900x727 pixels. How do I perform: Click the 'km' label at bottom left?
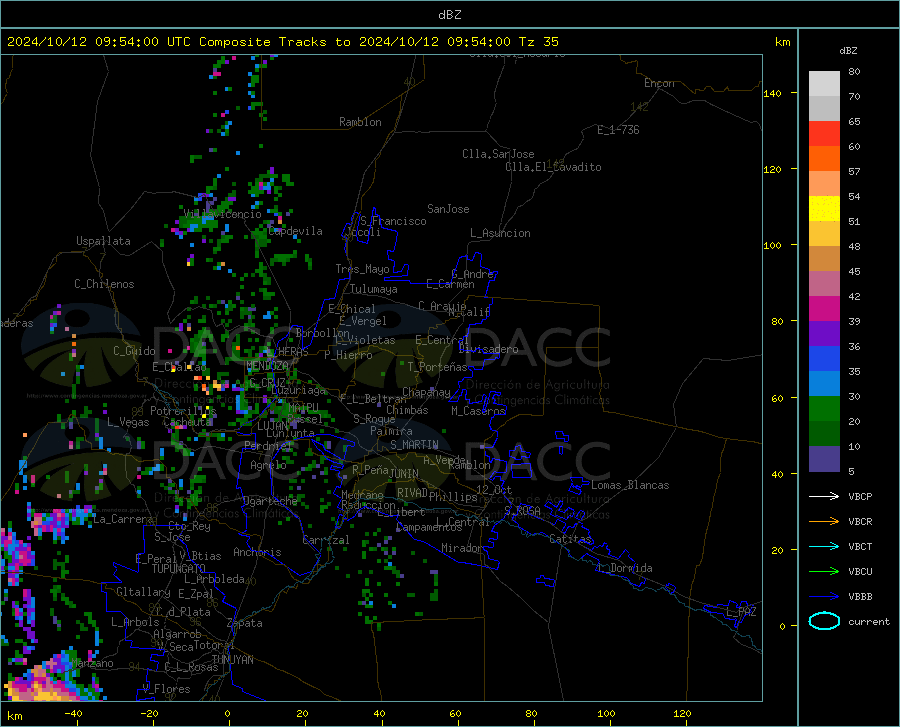coord(14,716)
